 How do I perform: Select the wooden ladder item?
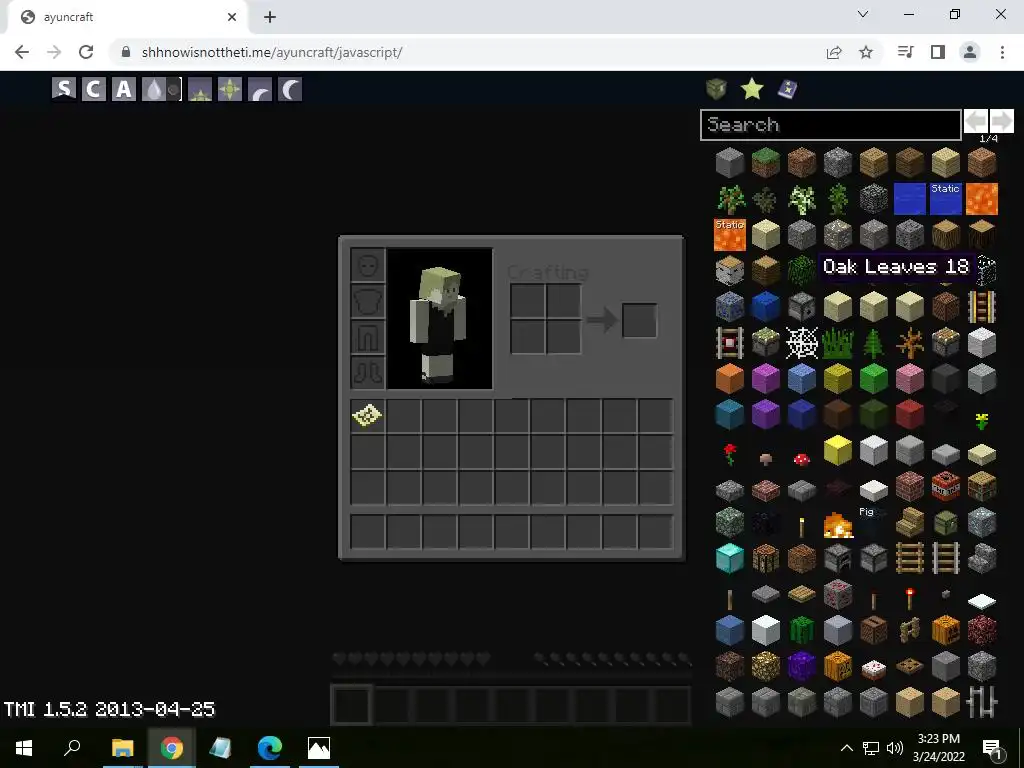coord(909,558)
